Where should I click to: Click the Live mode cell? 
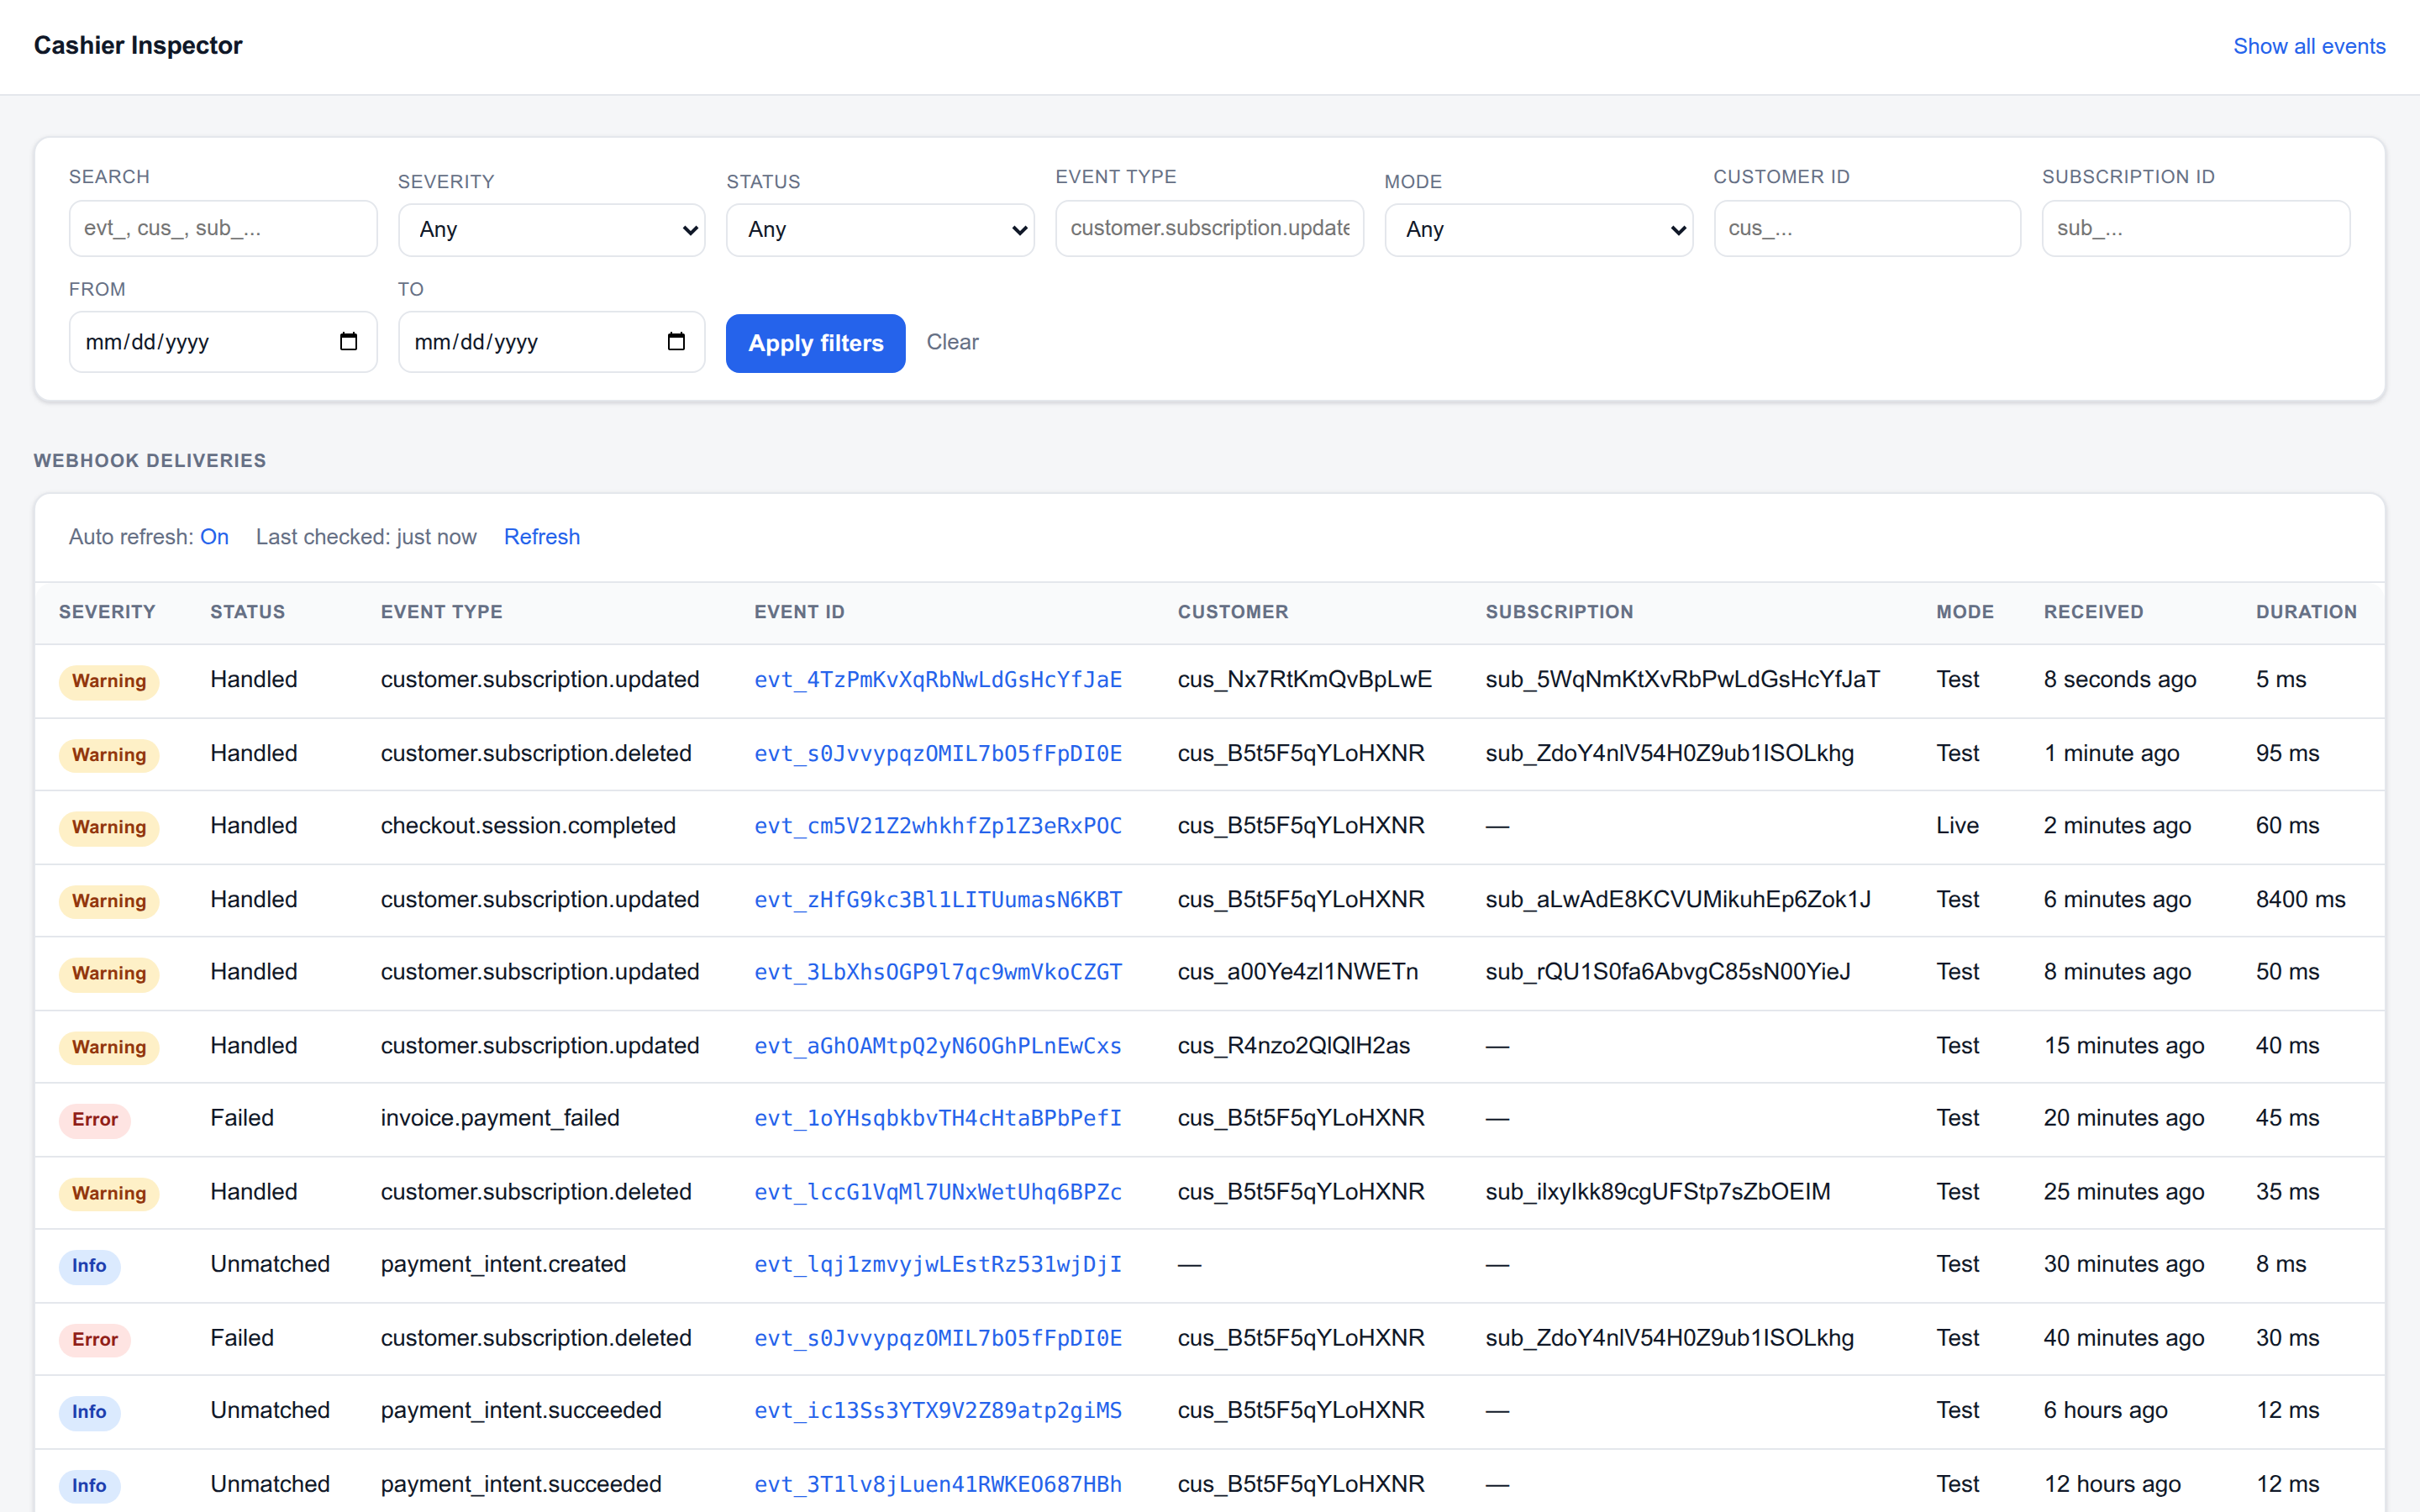click(x=1957, y=826)
